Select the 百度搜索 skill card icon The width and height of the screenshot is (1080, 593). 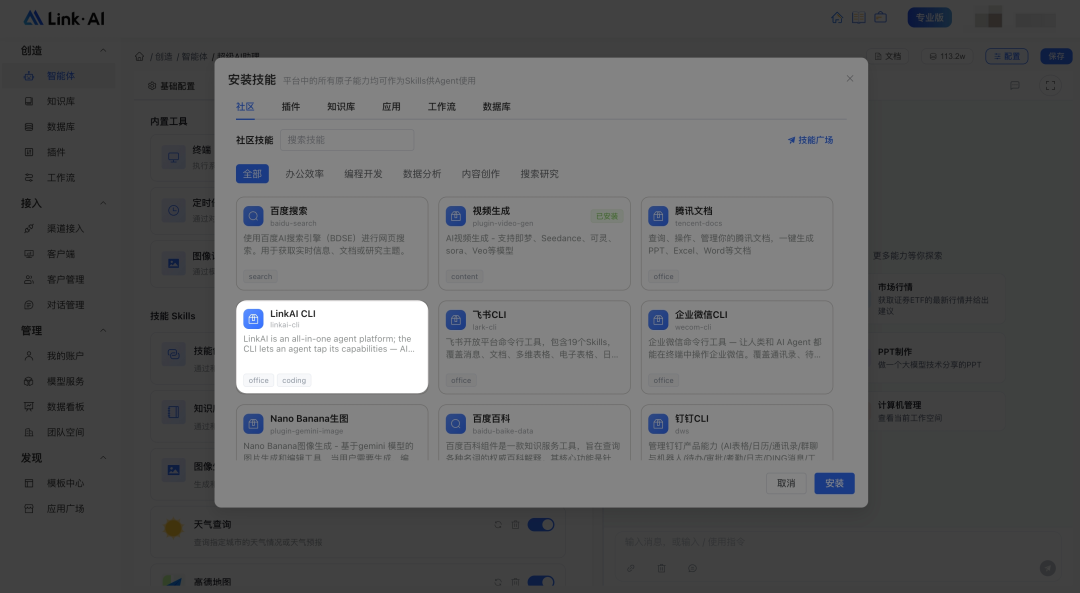point(253,216)
